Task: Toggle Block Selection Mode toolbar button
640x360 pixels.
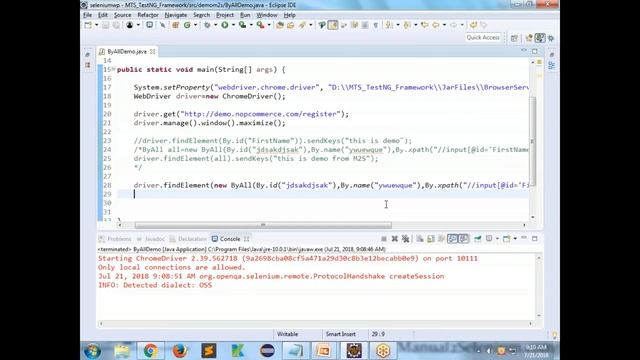Action: pyautogui.click(x=365, y=25)
